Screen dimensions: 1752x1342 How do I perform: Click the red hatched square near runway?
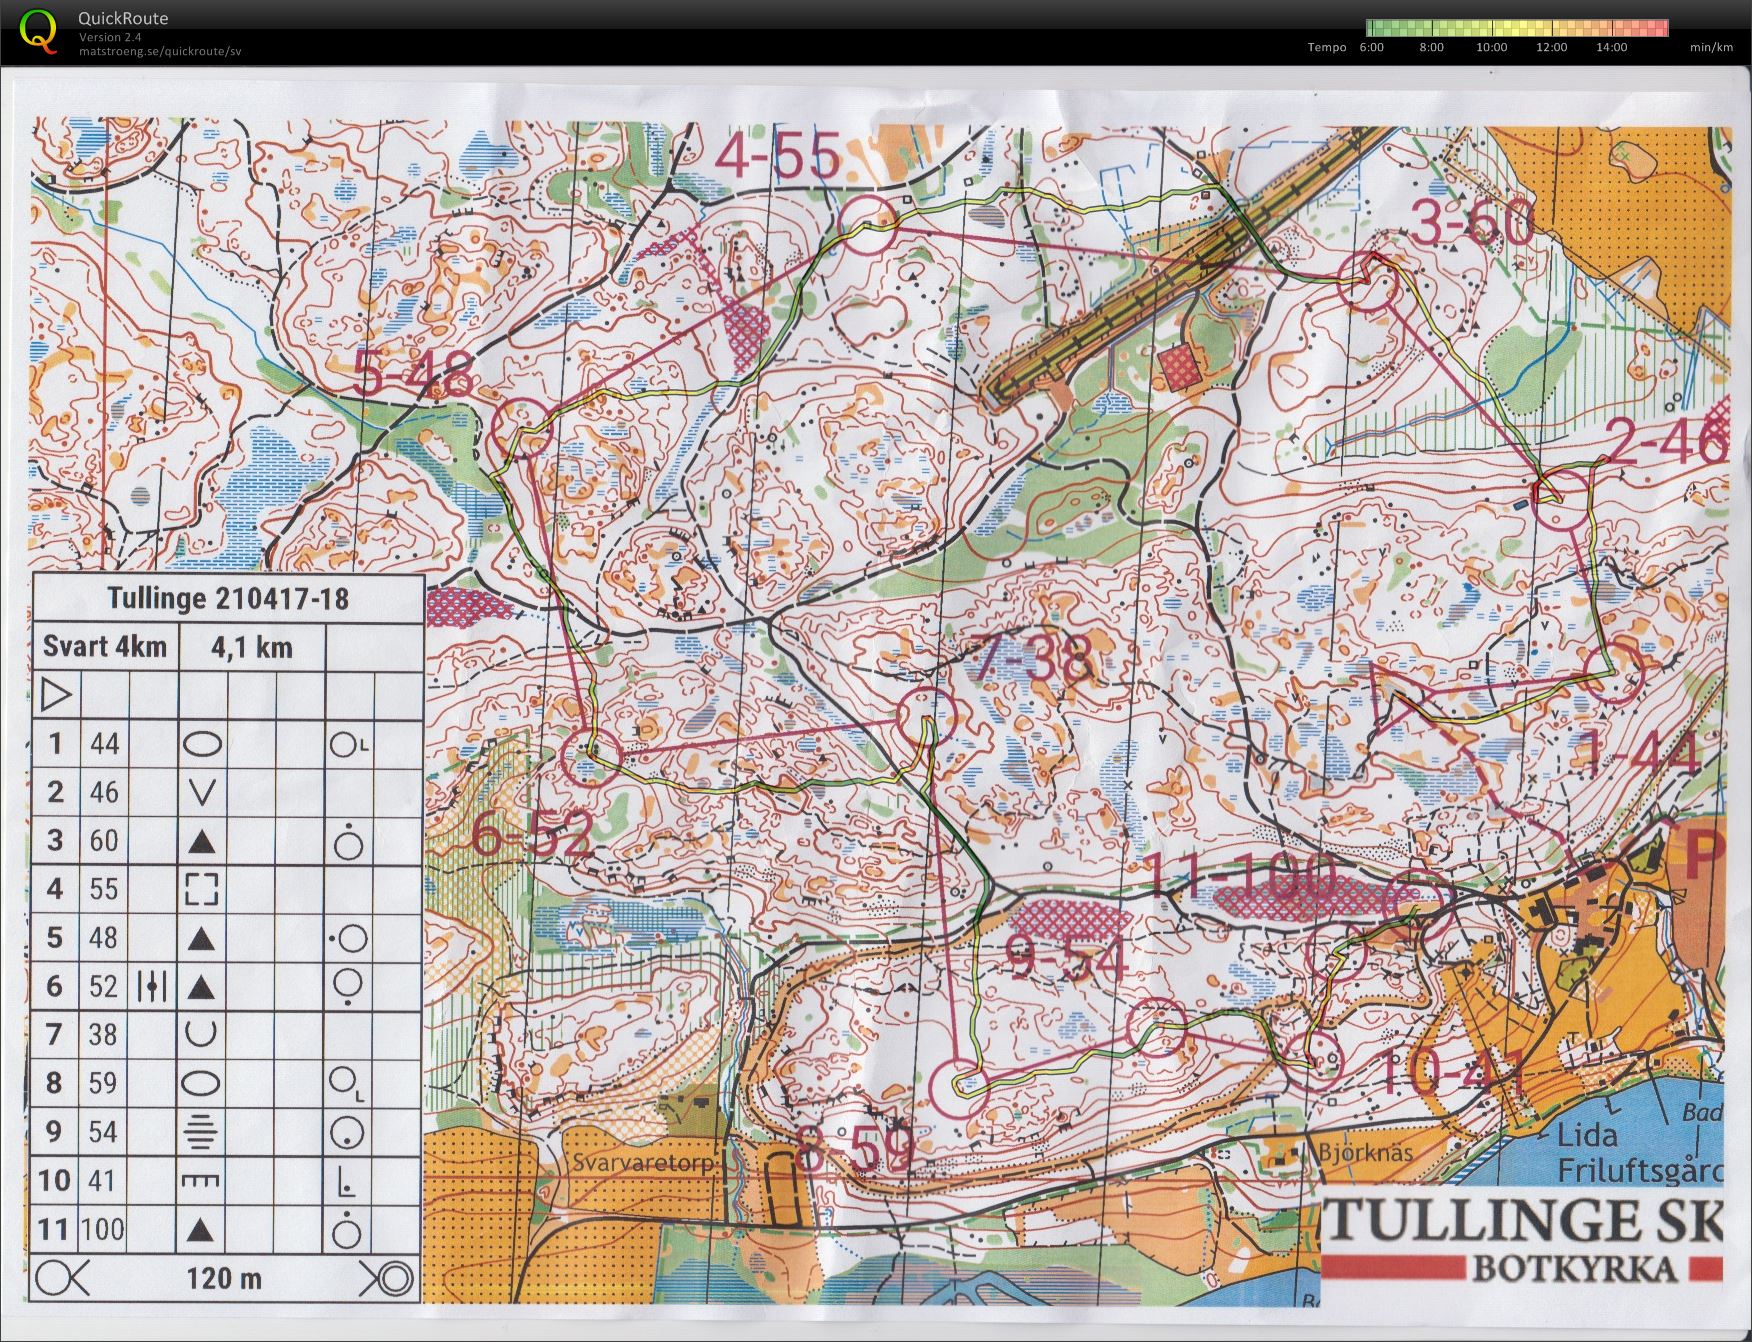click(x=1181, y=367)
